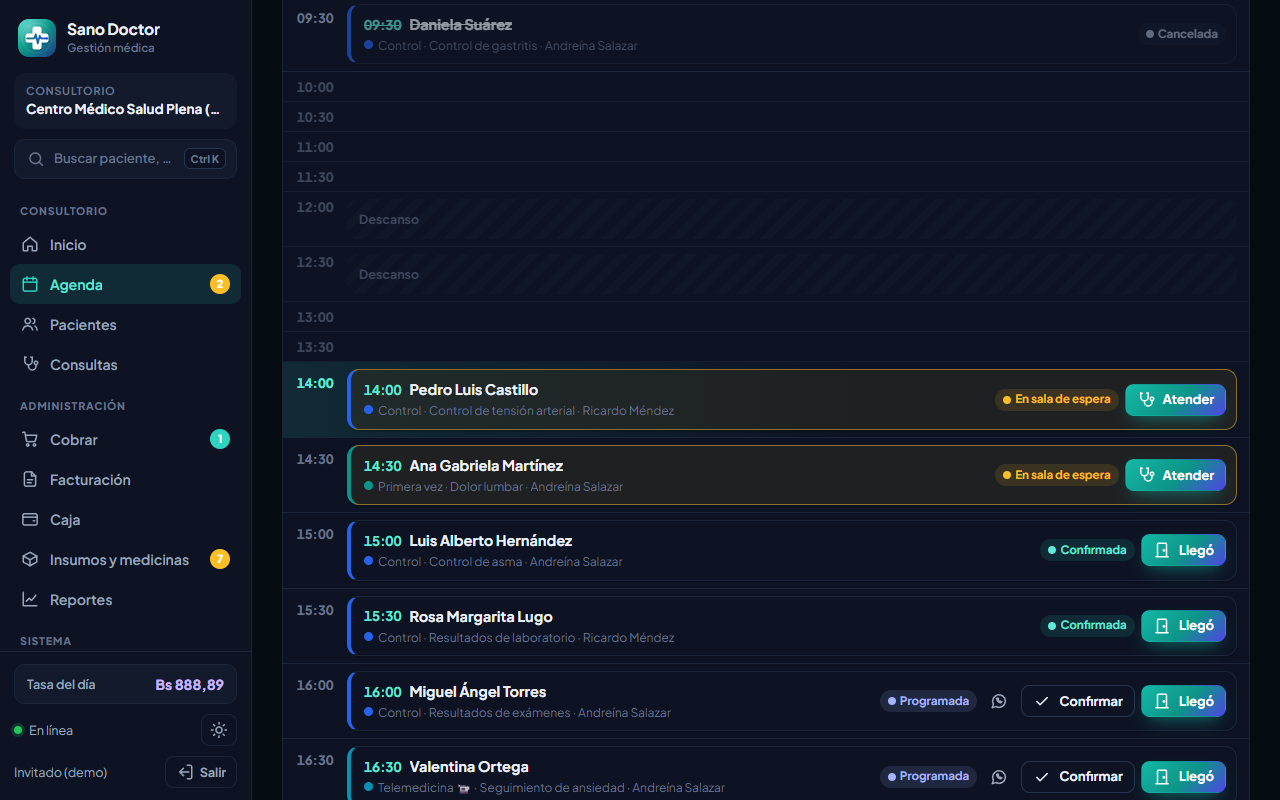Click the search magnifier icon
Screen dimensions: 1280x800
36,159
